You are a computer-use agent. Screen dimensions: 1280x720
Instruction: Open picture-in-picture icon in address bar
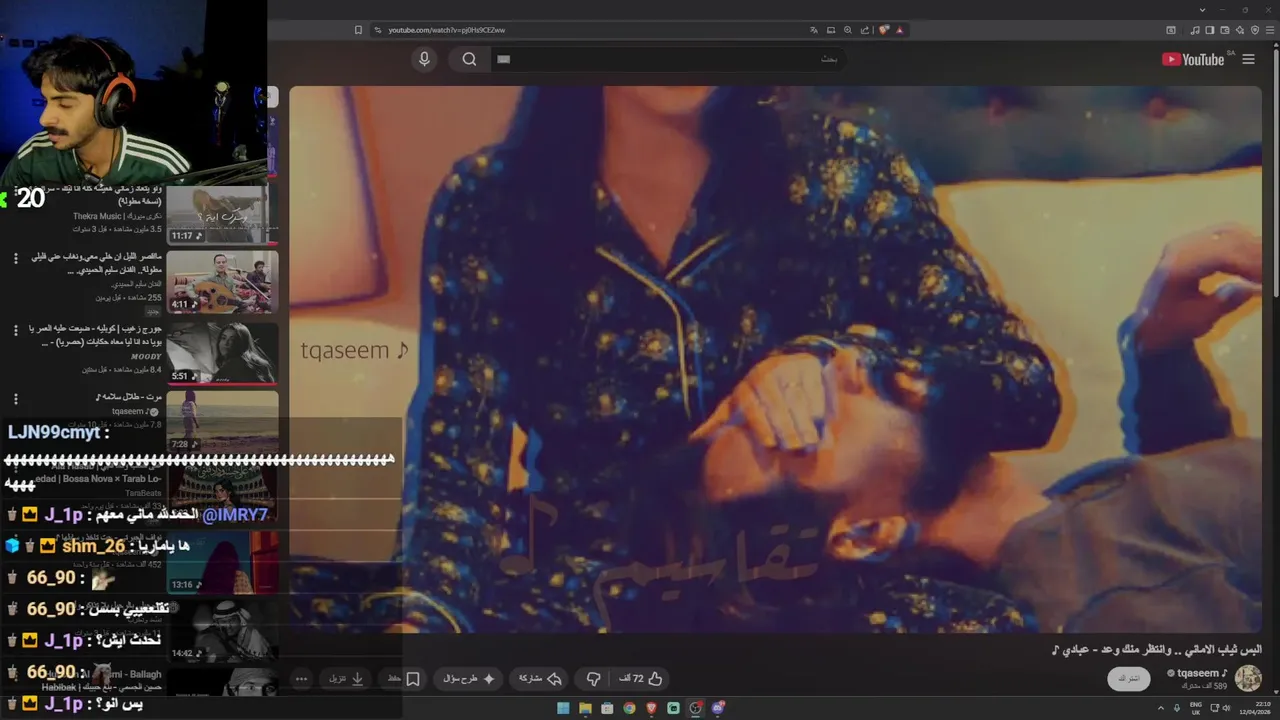pyautogui.click(x=831, y=30)
